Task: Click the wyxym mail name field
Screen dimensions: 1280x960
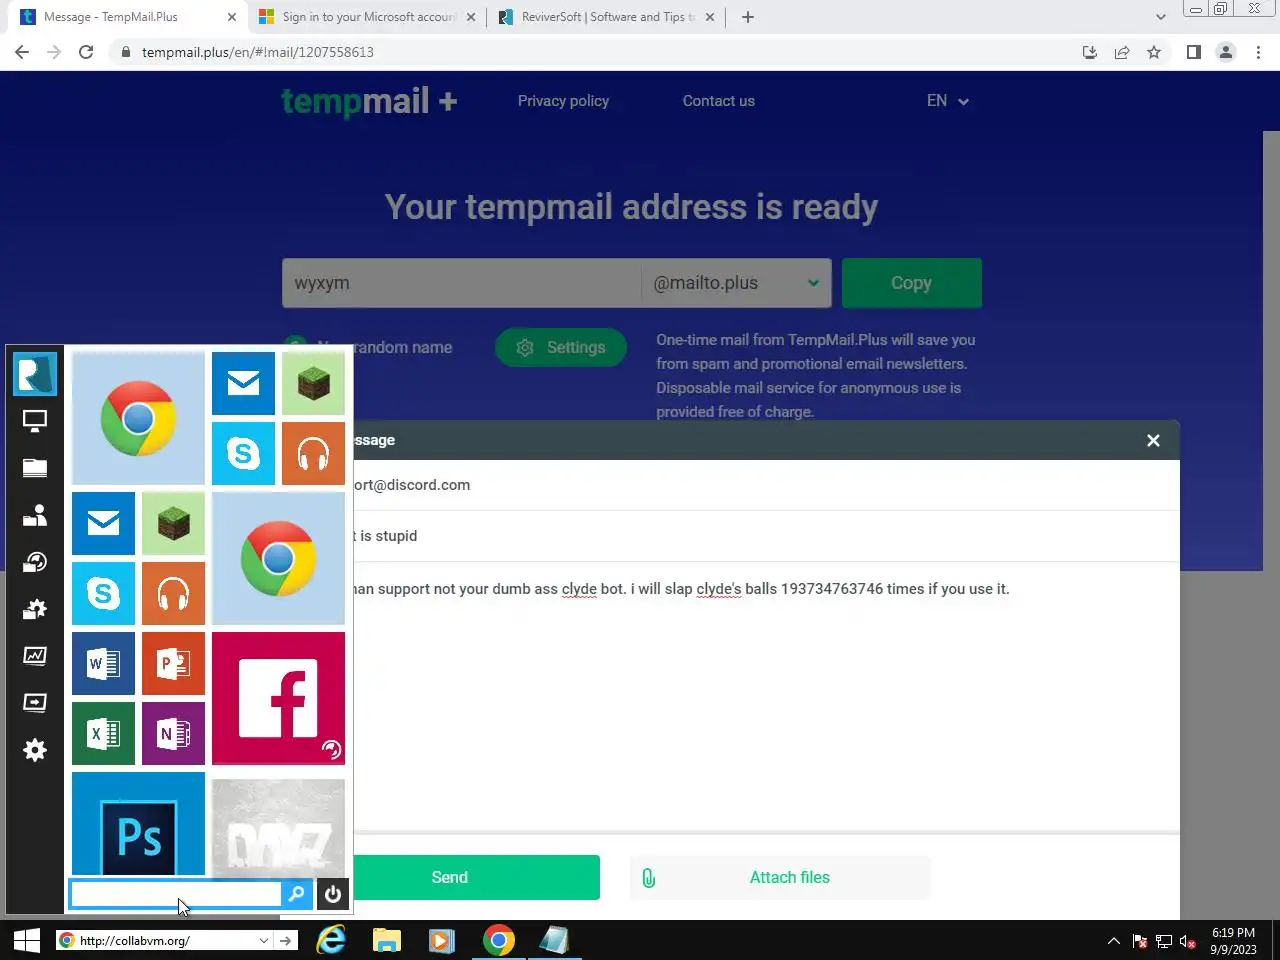Action: pyautogui.click(x=461, y=283)
